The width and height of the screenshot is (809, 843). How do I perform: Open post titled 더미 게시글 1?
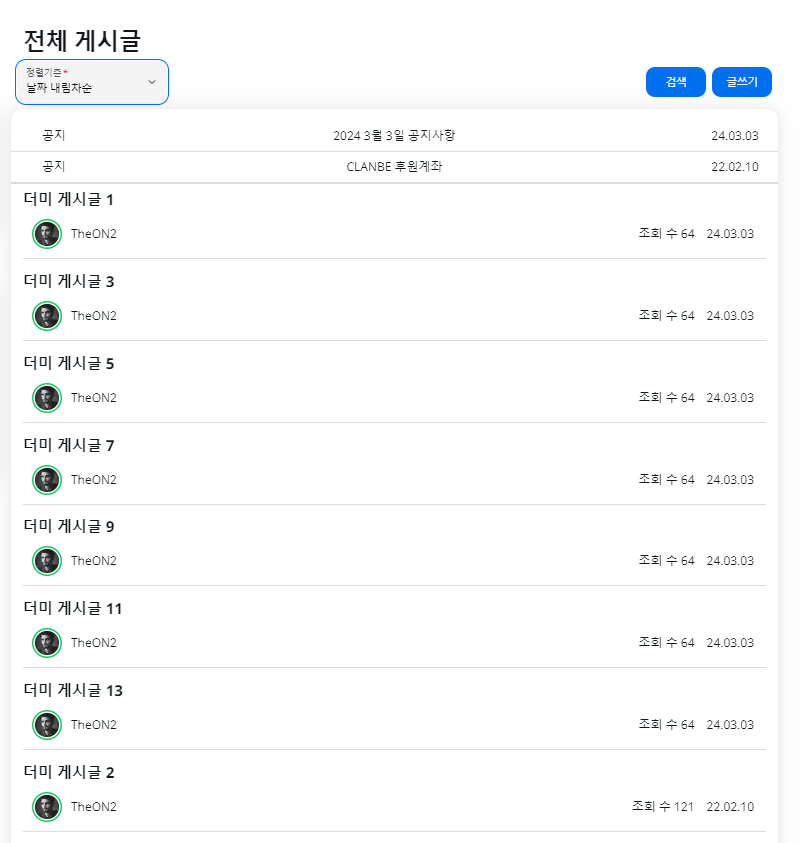pos(69,199)
